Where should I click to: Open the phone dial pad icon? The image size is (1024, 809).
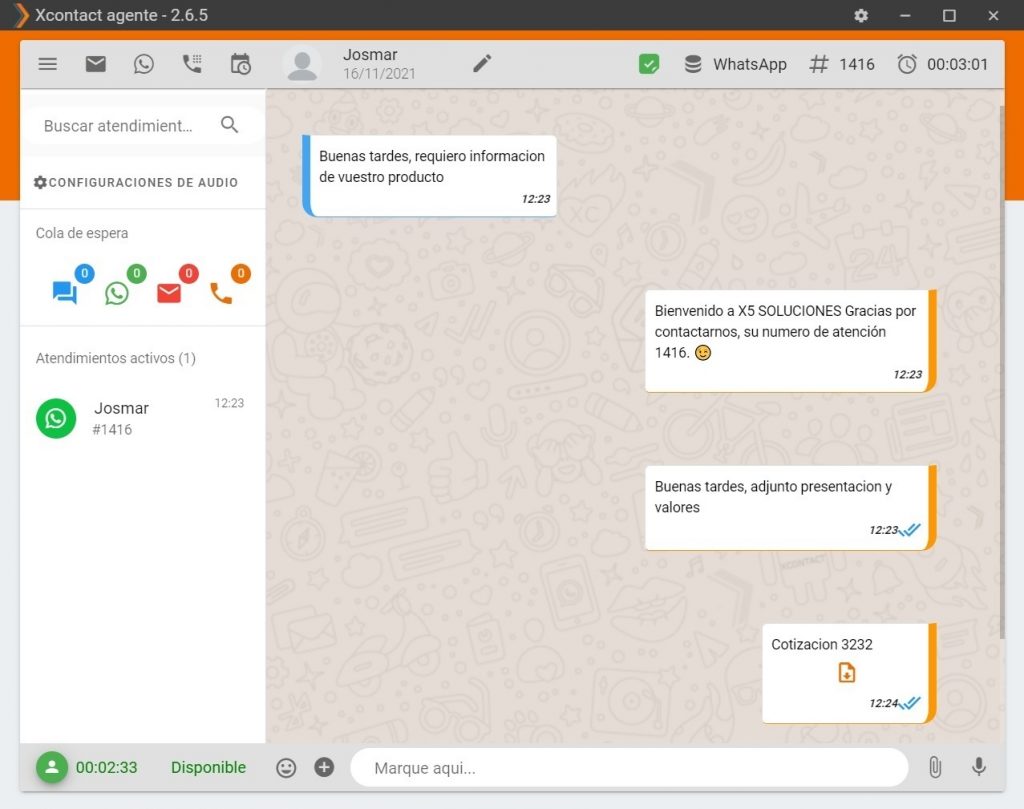coord(192,64)
